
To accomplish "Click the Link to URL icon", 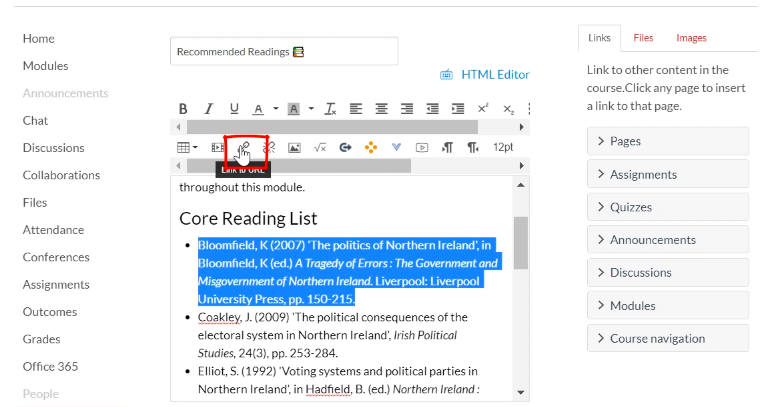I will coord(243,147).
